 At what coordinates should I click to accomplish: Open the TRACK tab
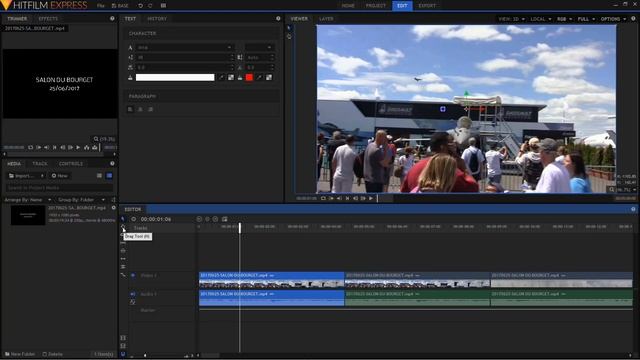pos(40,164)
